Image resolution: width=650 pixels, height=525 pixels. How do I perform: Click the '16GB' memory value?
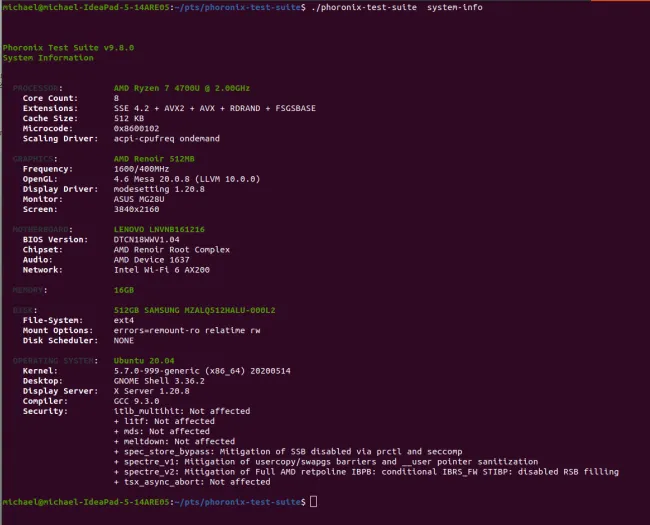coord(124,292)
